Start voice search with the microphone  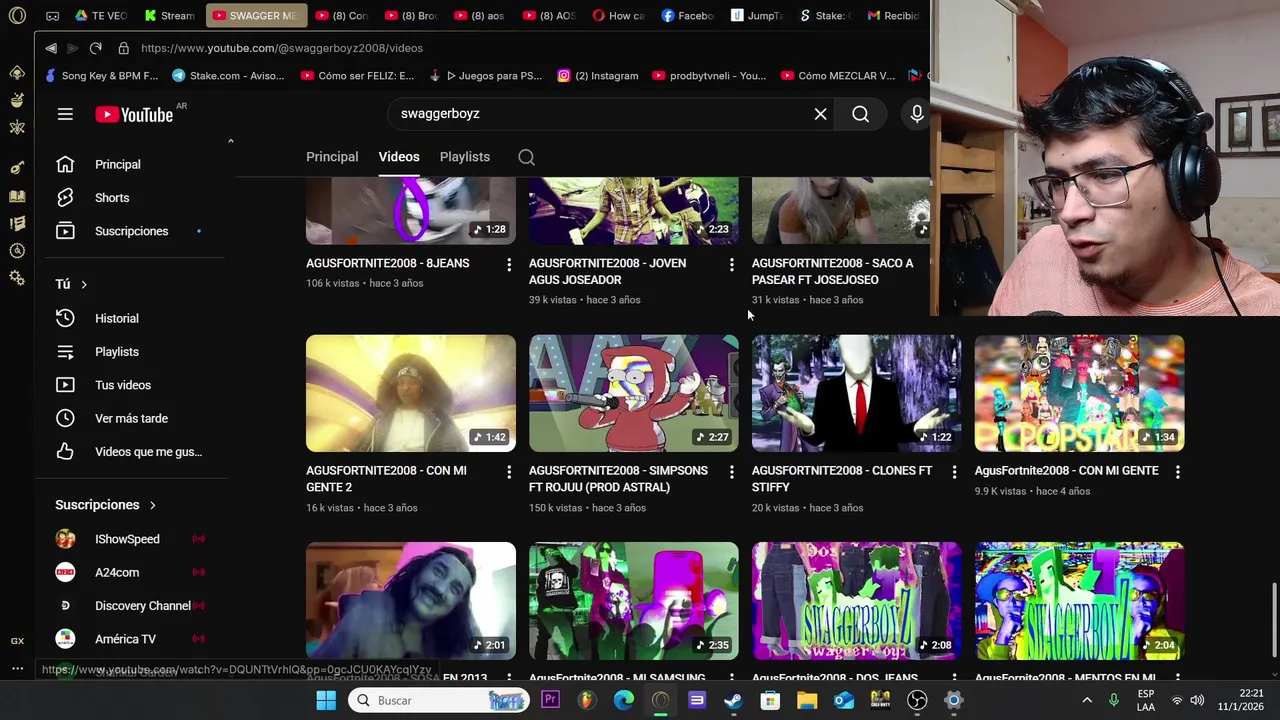tap(916, 114)
